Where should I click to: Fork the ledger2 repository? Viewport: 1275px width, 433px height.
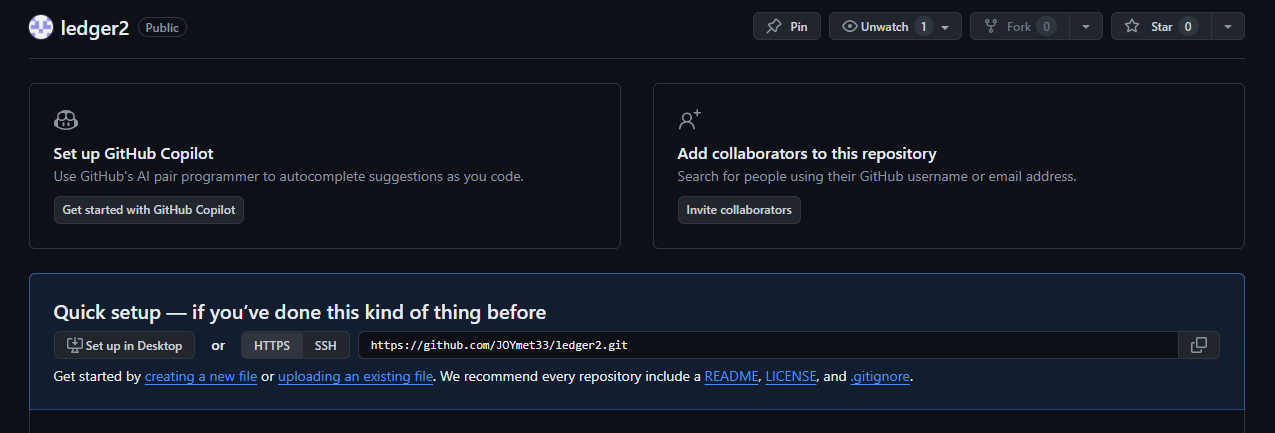point(1019,27)
